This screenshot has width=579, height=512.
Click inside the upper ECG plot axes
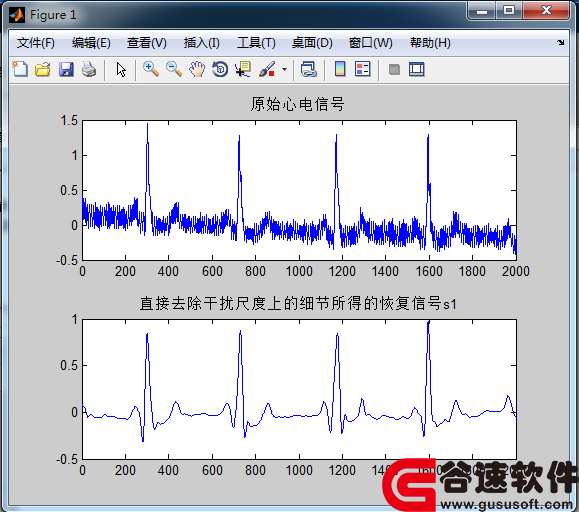(299, 190)
